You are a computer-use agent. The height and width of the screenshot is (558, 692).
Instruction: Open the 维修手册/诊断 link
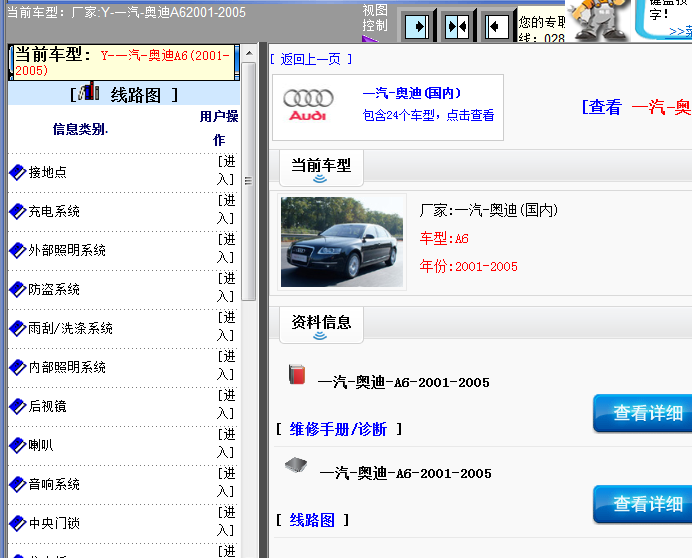click(x=338, y=429)
